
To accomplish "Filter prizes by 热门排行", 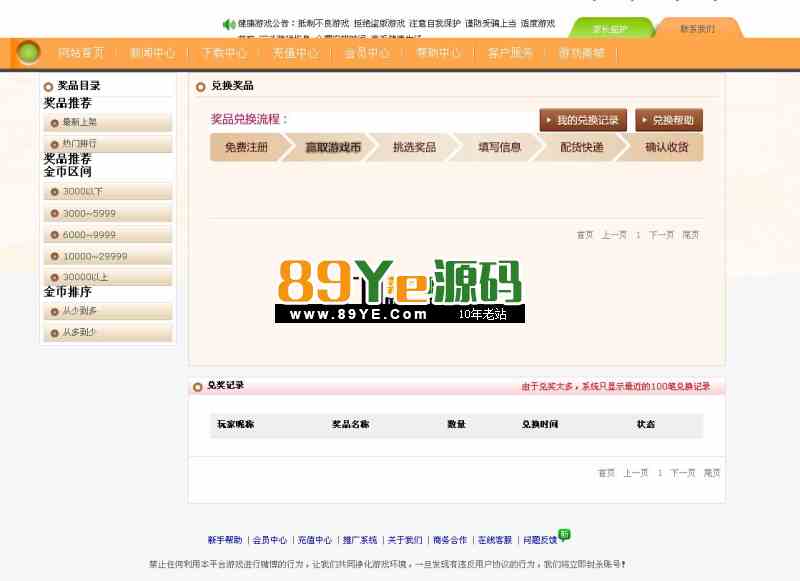I will pyautogui.click(x=108, y=144).
